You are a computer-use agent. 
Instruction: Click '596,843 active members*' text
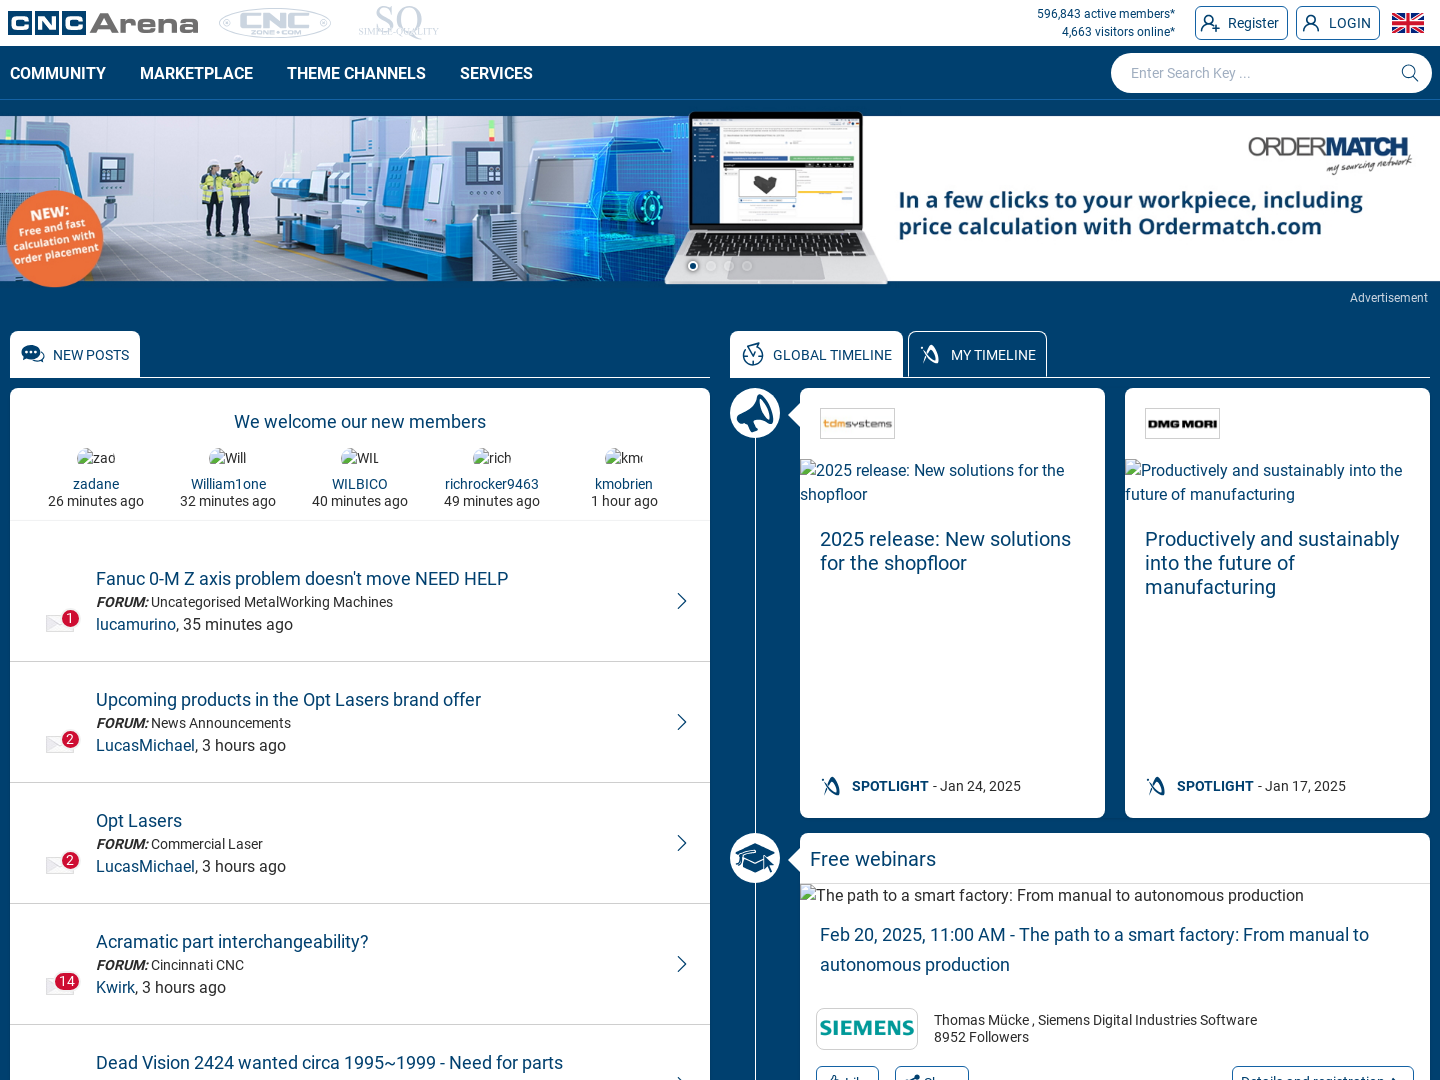tap(1106, 14)
